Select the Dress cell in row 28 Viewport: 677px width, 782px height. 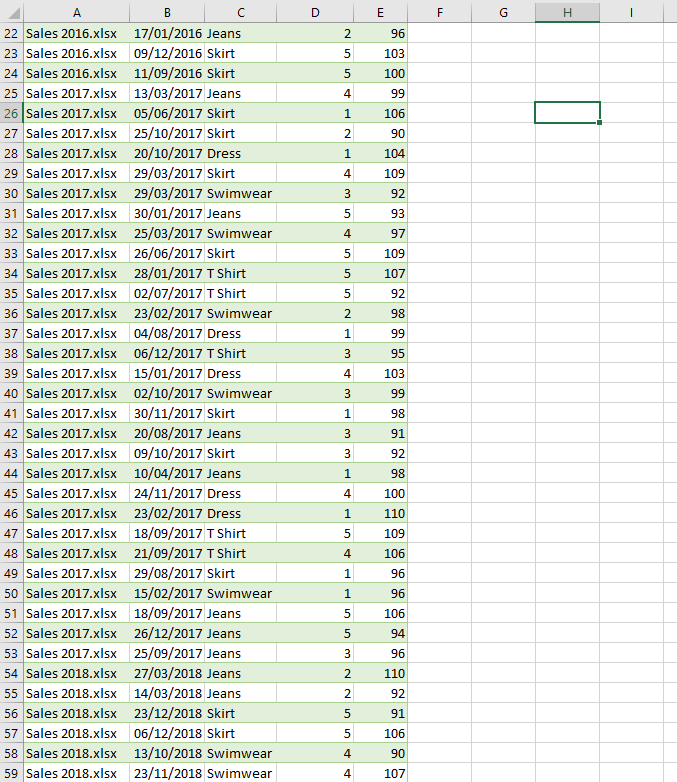(241, 153)
